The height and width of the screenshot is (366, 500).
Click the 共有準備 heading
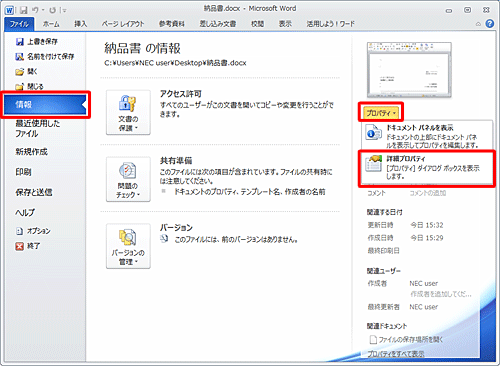coord(176,161)
